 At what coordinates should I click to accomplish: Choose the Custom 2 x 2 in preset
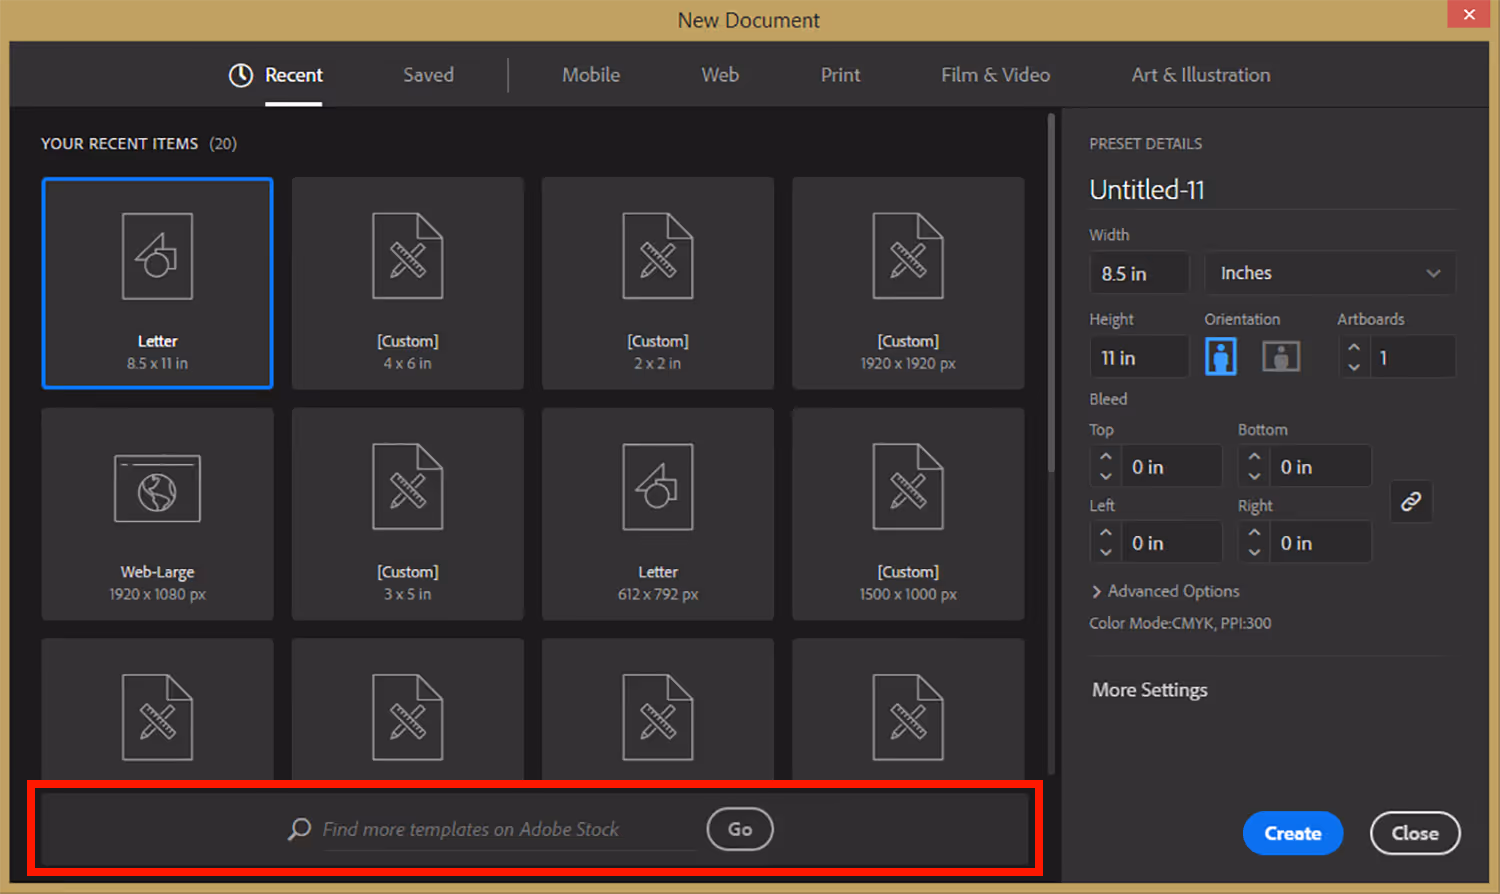657,283
